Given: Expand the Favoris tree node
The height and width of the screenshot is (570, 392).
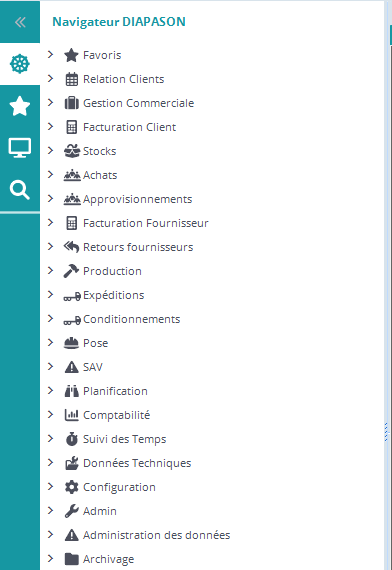Looking at the screenshot, I should 51,55.
